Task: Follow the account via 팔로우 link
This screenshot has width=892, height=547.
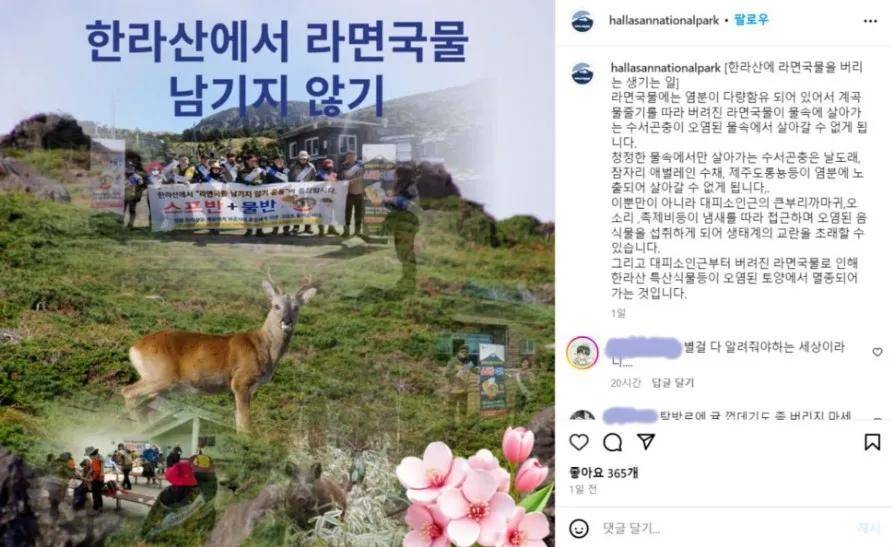Action: pos(751,20)
